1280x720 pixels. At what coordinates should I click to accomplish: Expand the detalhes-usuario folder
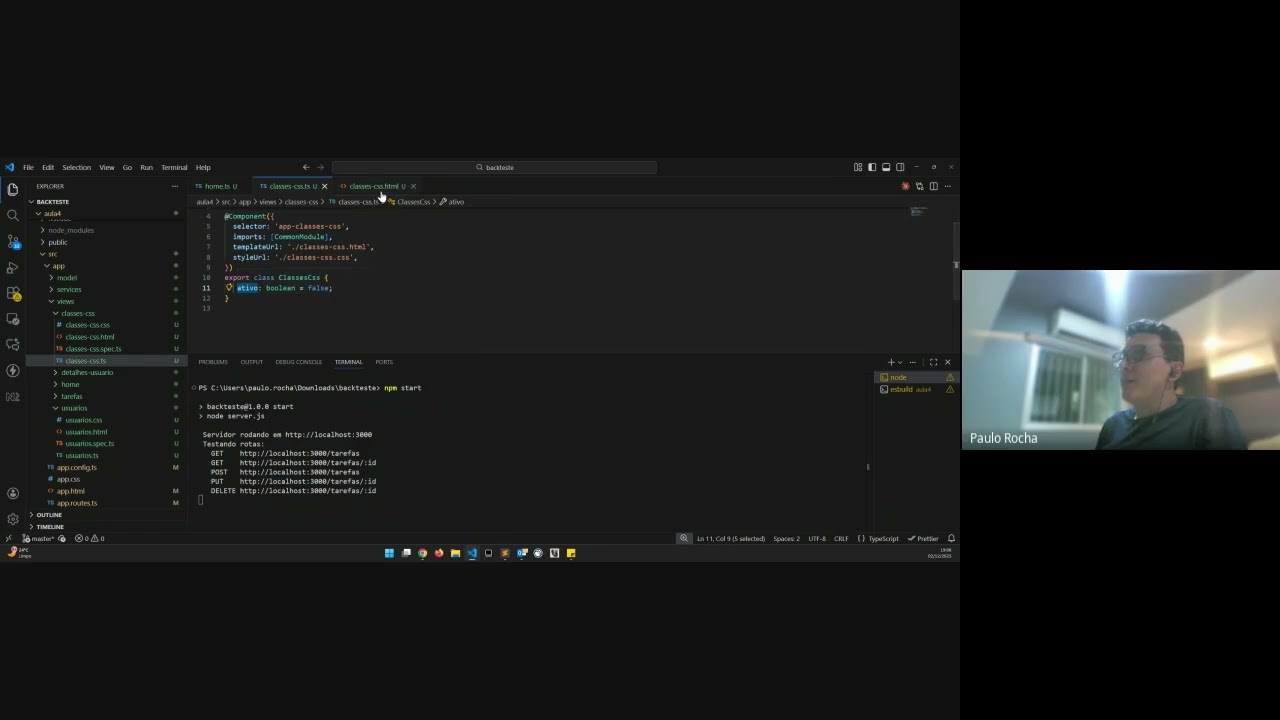(105, 373)
